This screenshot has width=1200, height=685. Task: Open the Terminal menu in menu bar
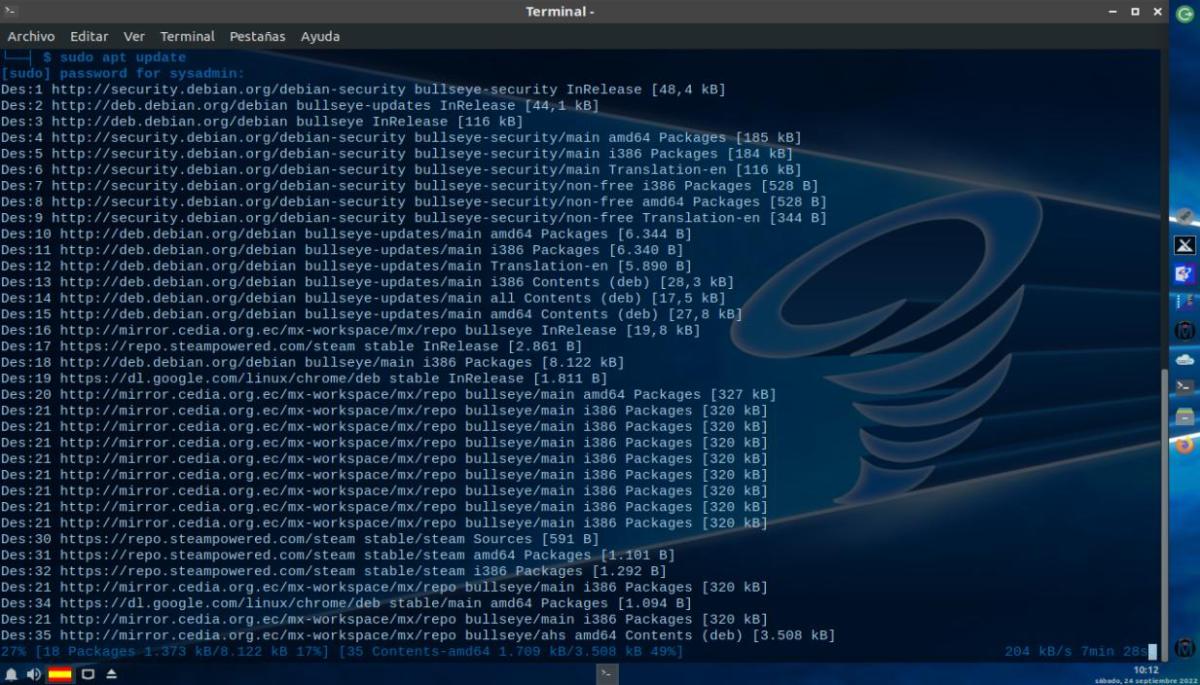click(x=187, y=36)
